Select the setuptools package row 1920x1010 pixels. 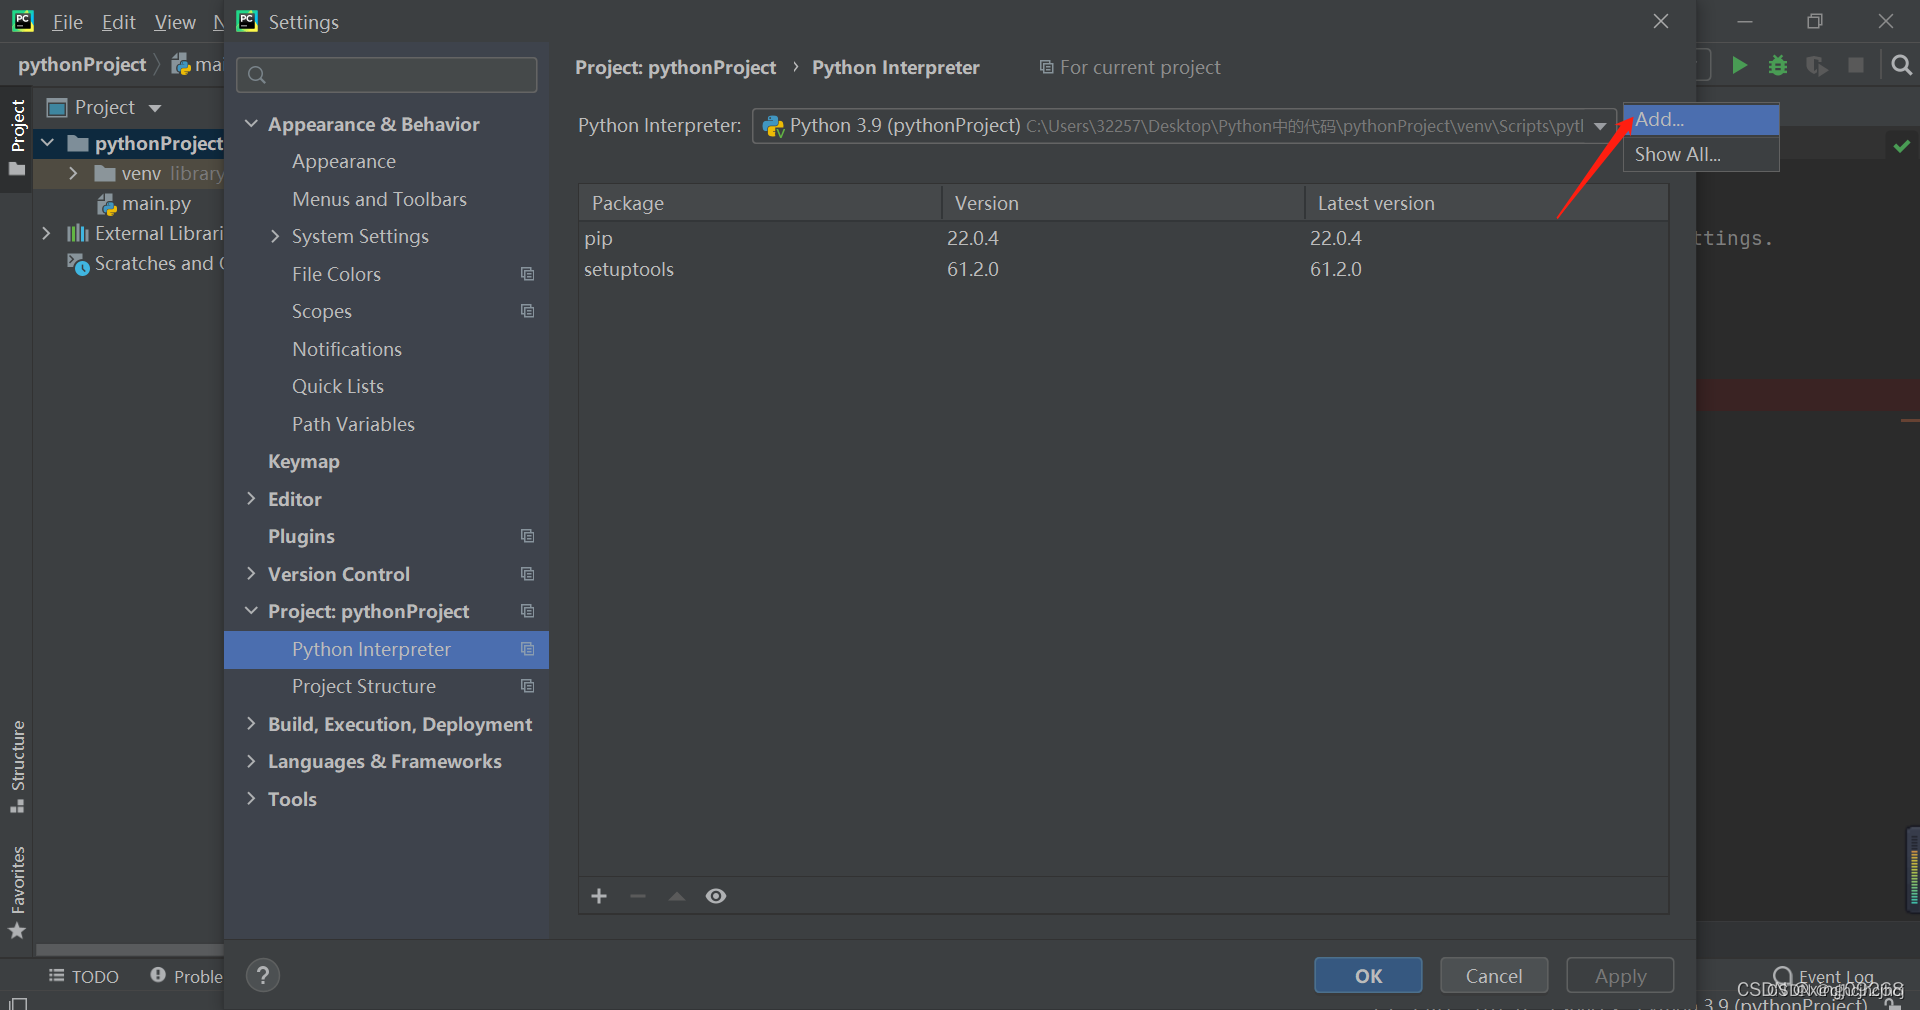1123,269
